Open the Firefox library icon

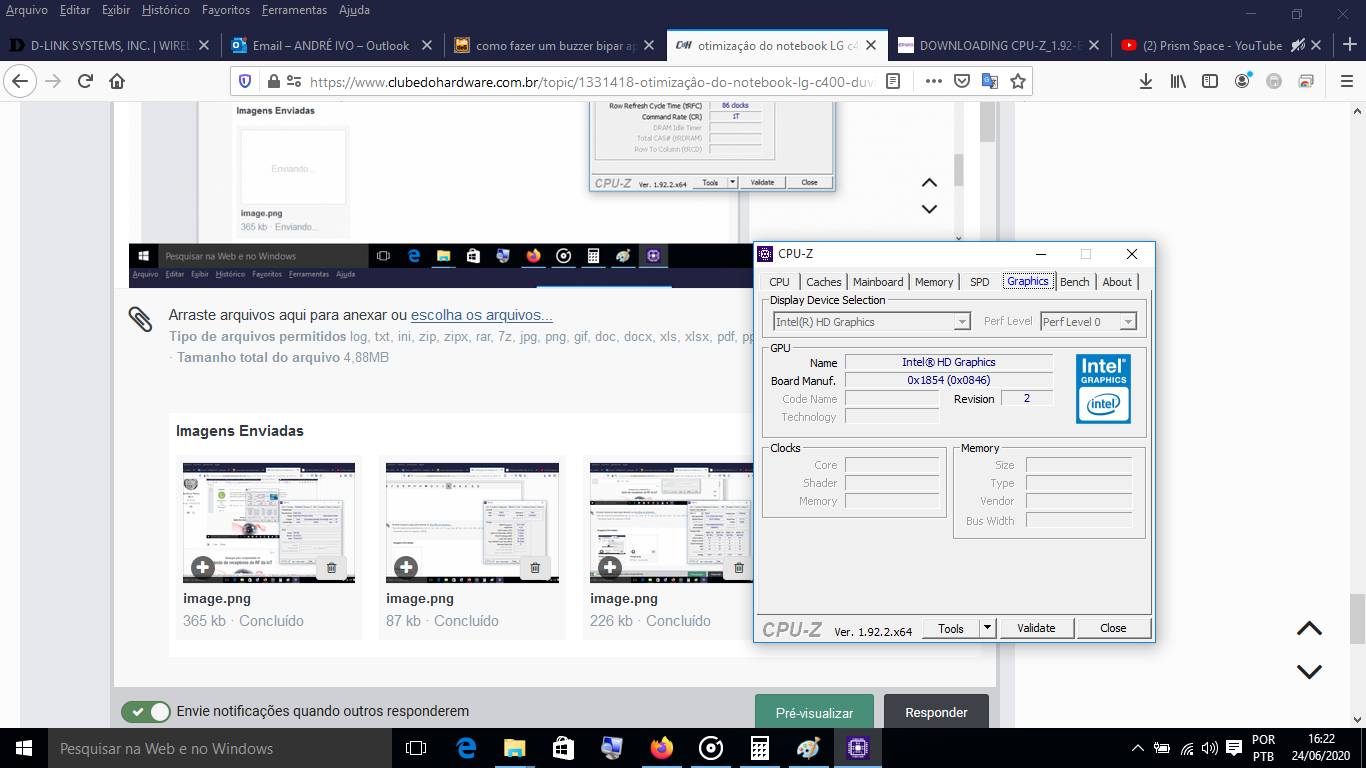(1178, 81)
